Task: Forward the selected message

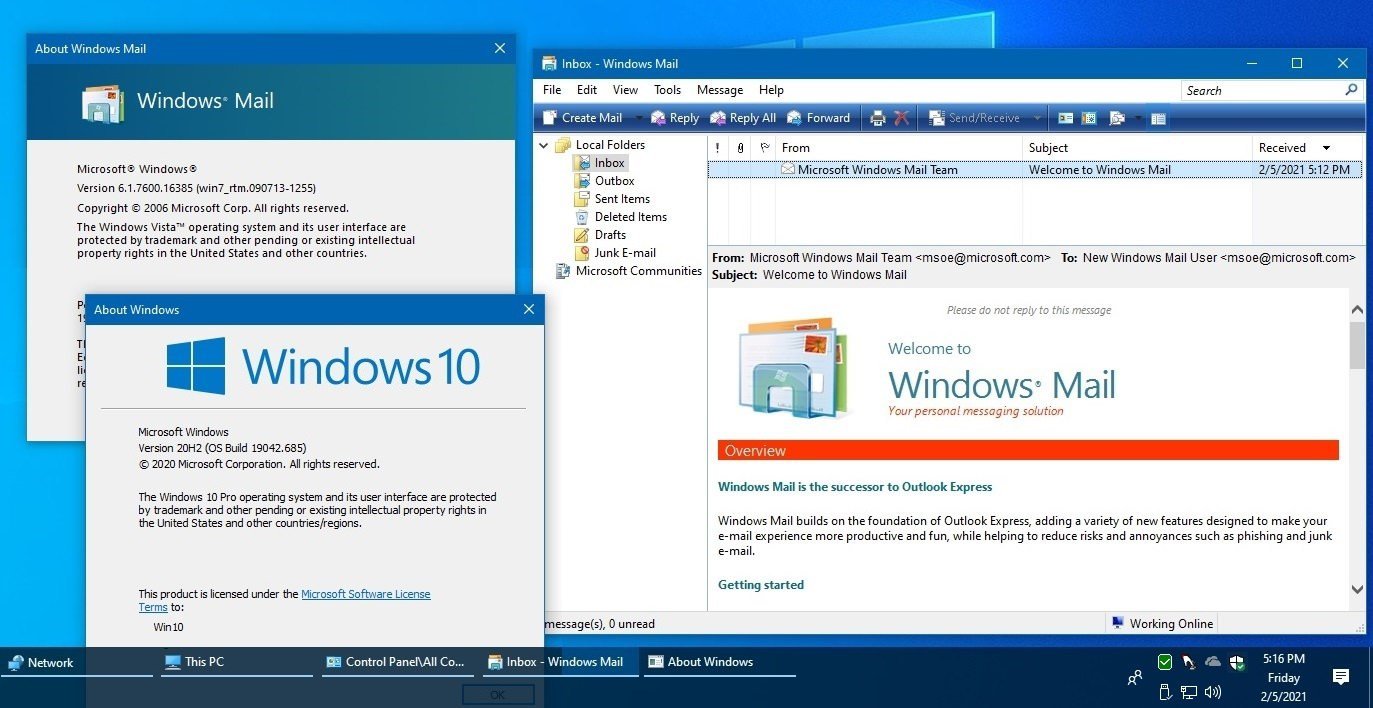Action: pos(818,118)
